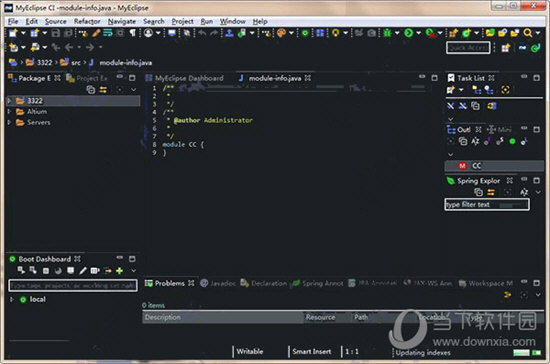Open dropdown arrow beside user account icon

158,33
